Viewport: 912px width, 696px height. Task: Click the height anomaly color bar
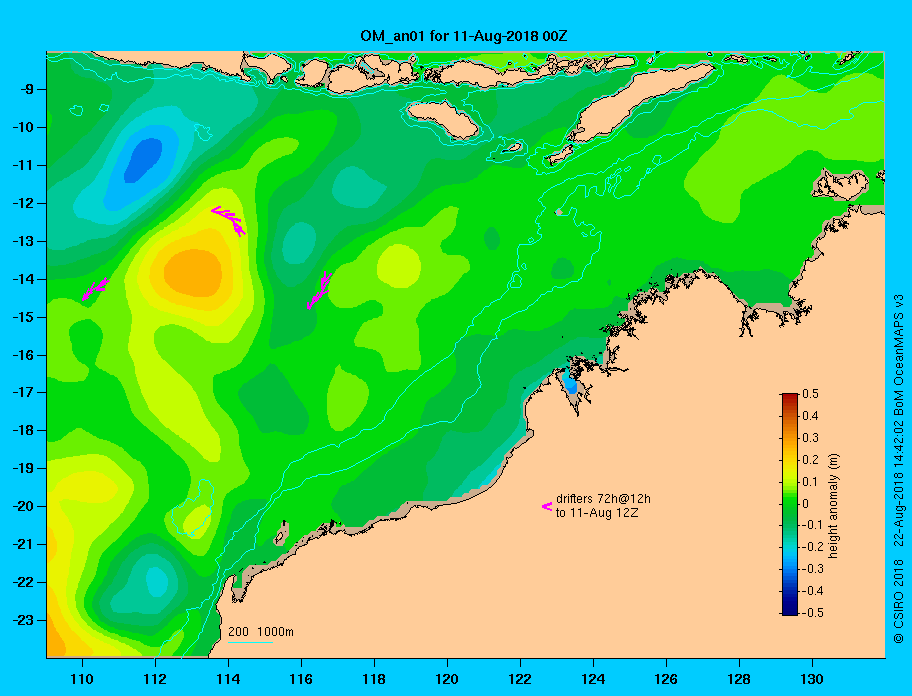click(x=790, y=504)
